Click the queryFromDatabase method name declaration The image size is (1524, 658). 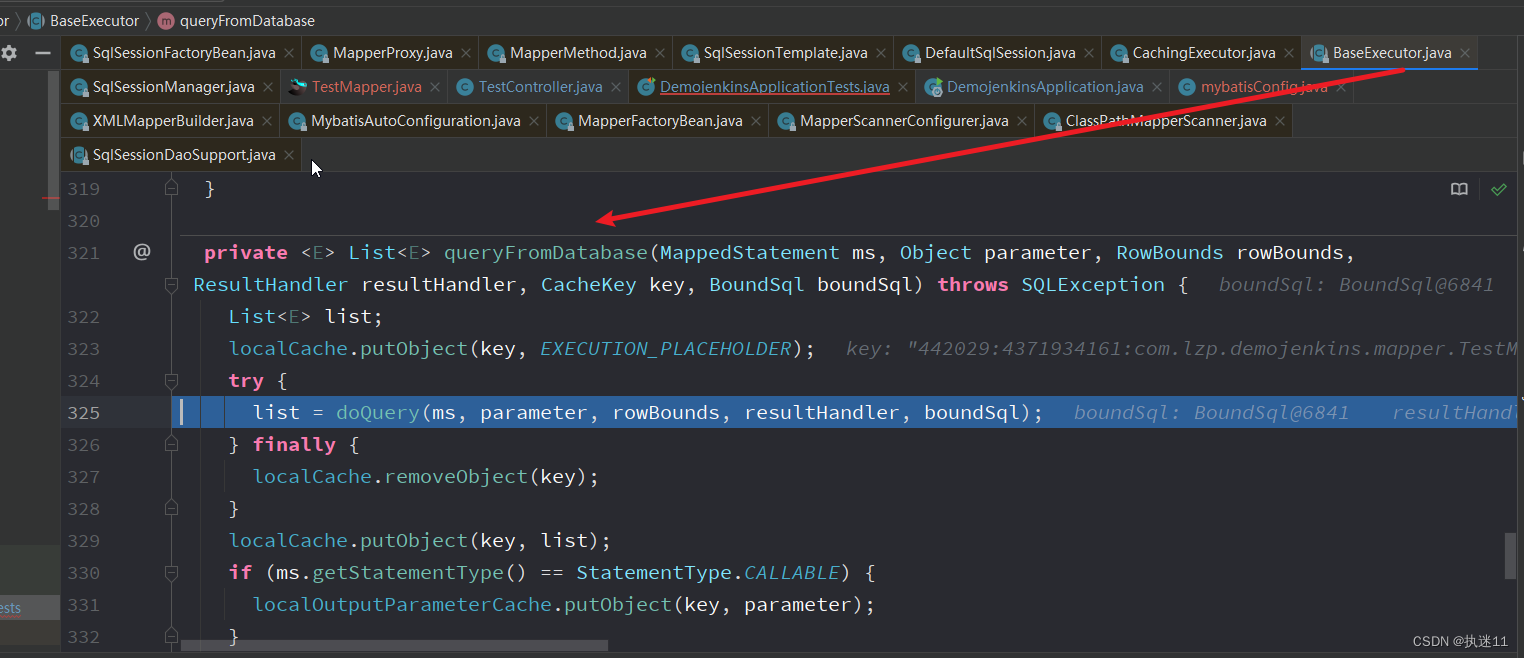click(545, 253)
